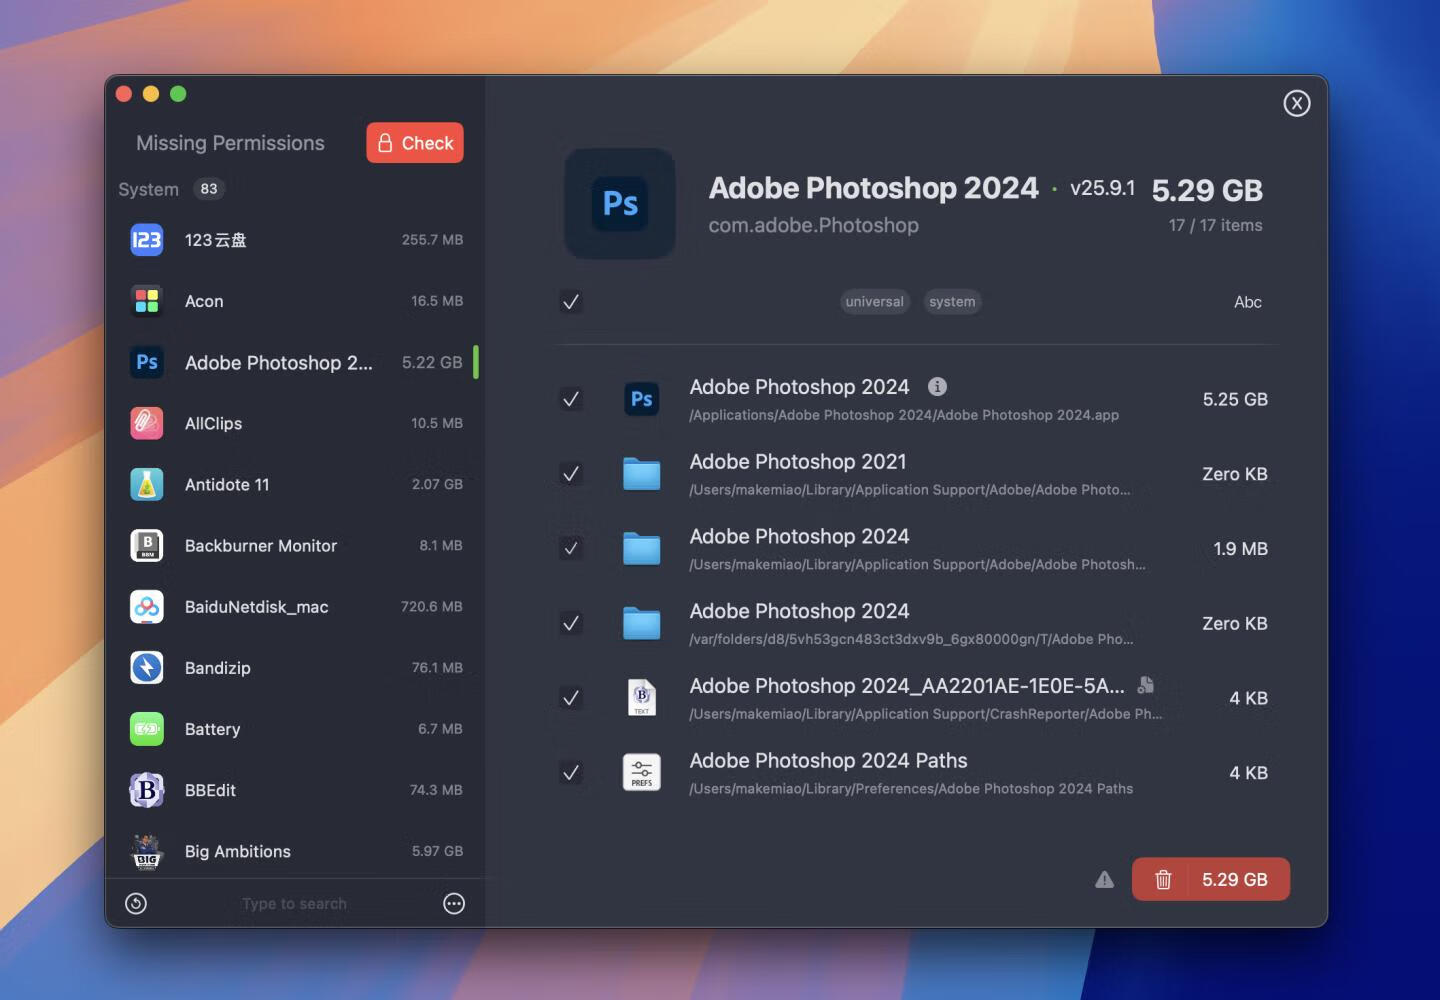Select BaiduNetdisk_mac in the app list
This screenshot has height=1000, width=1440.
[257, 607]
